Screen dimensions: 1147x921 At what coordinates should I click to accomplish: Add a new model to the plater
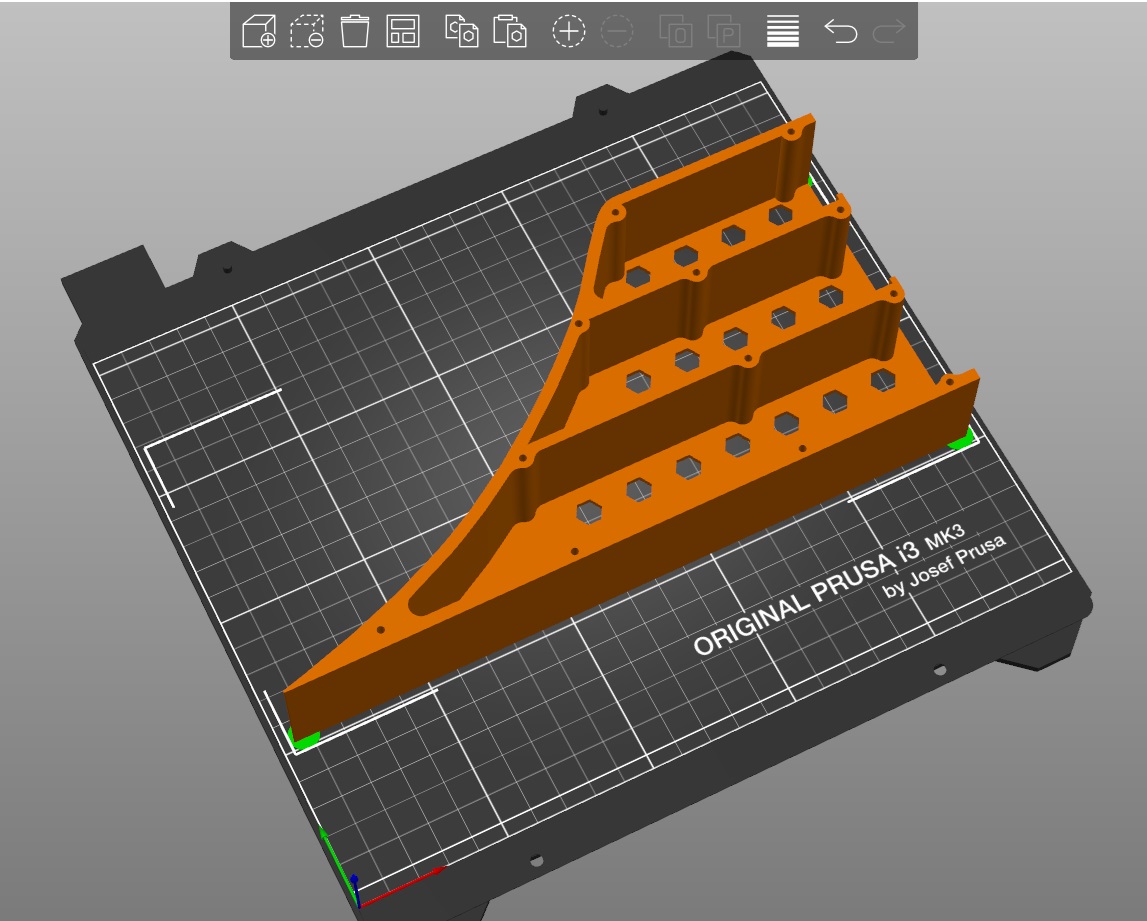[259, 32]
